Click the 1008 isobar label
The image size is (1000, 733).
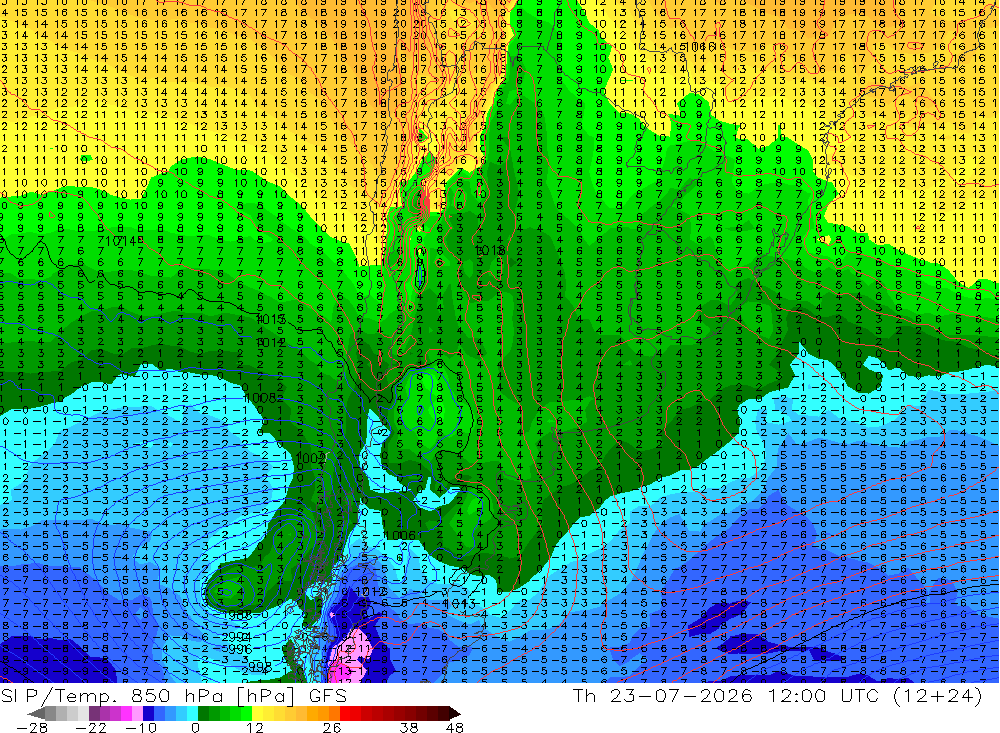tap(260, 398)
